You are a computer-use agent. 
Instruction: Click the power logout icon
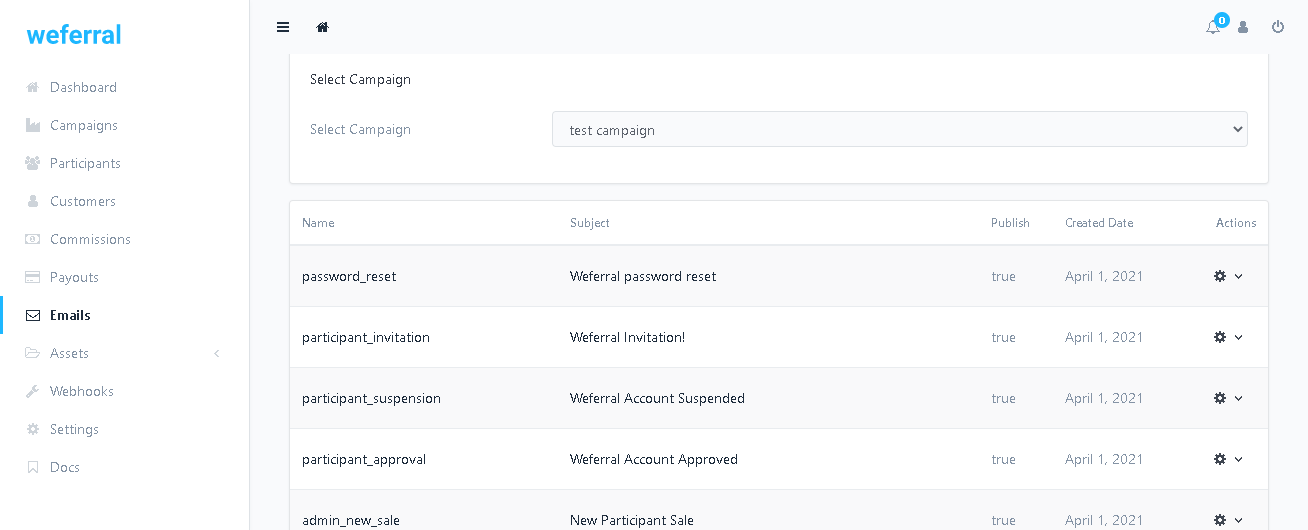click(x=1278, y=27)
